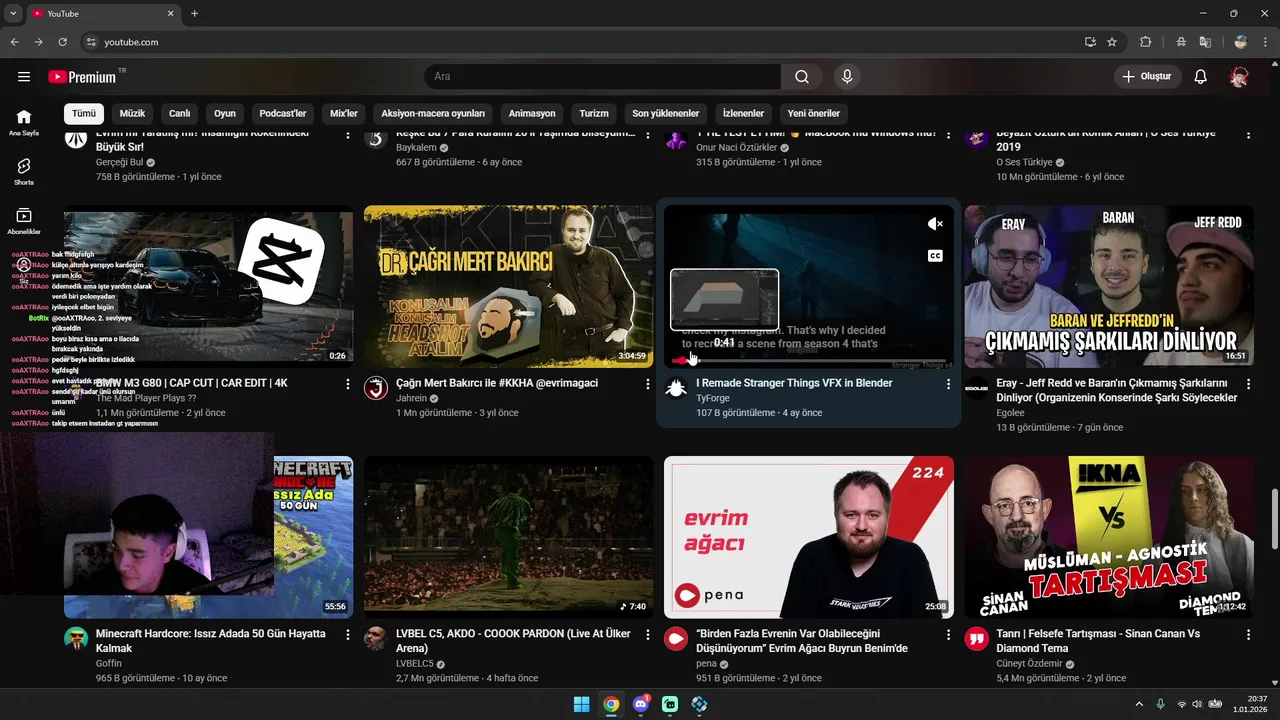This screenshot has width=1280, height=720.
Task: Open options for Eray Jeff Redd video
Action: pos(1248,384)
